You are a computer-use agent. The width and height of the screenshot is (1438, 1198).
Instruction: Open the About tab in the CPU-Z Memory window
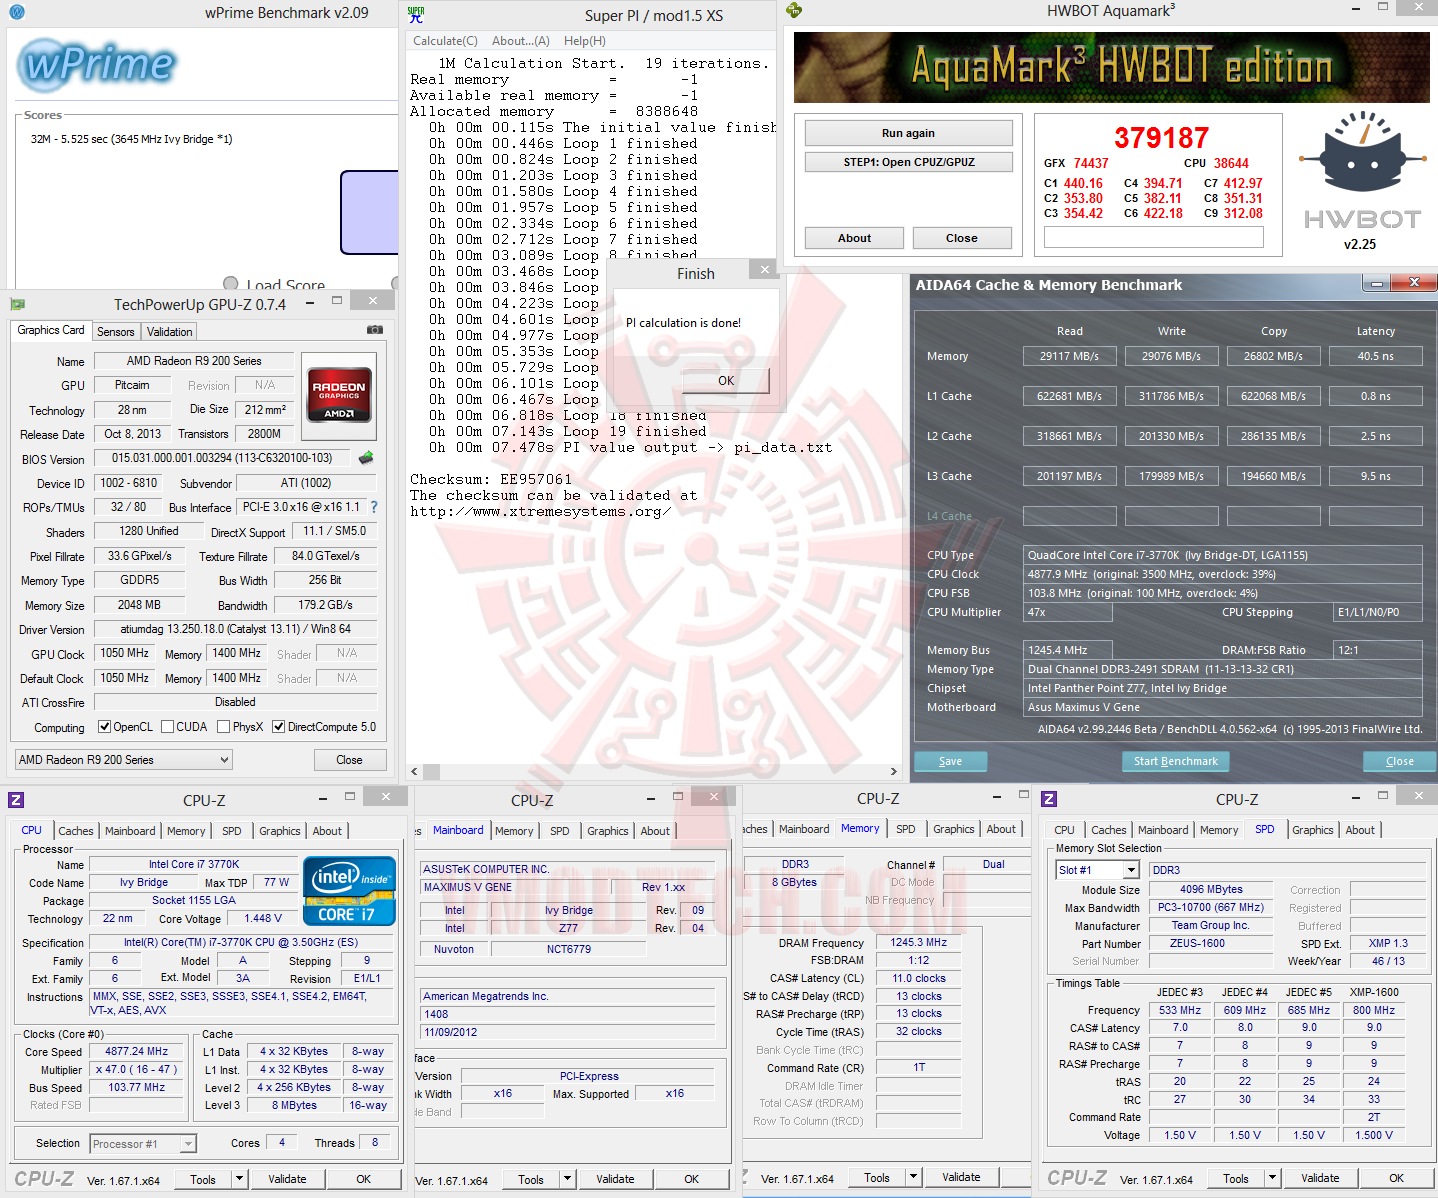pyautogui.click(x=1001, y=829)
